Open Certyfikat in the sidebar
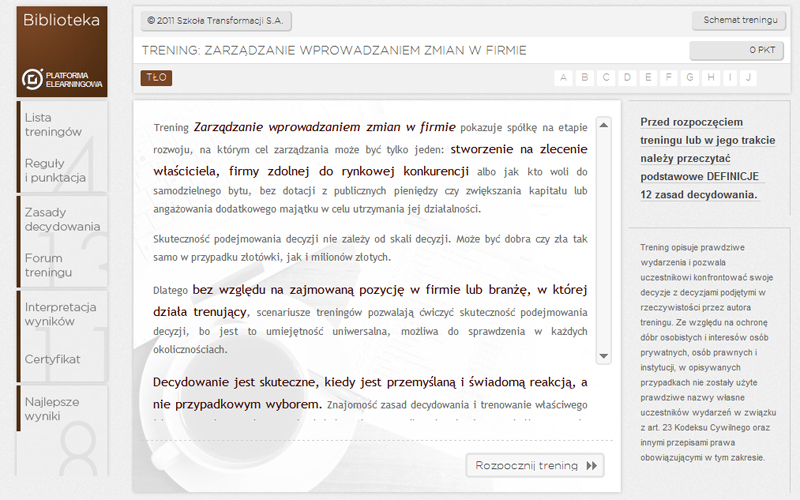Screen dimensions: 800x500 tap(52, 359)
